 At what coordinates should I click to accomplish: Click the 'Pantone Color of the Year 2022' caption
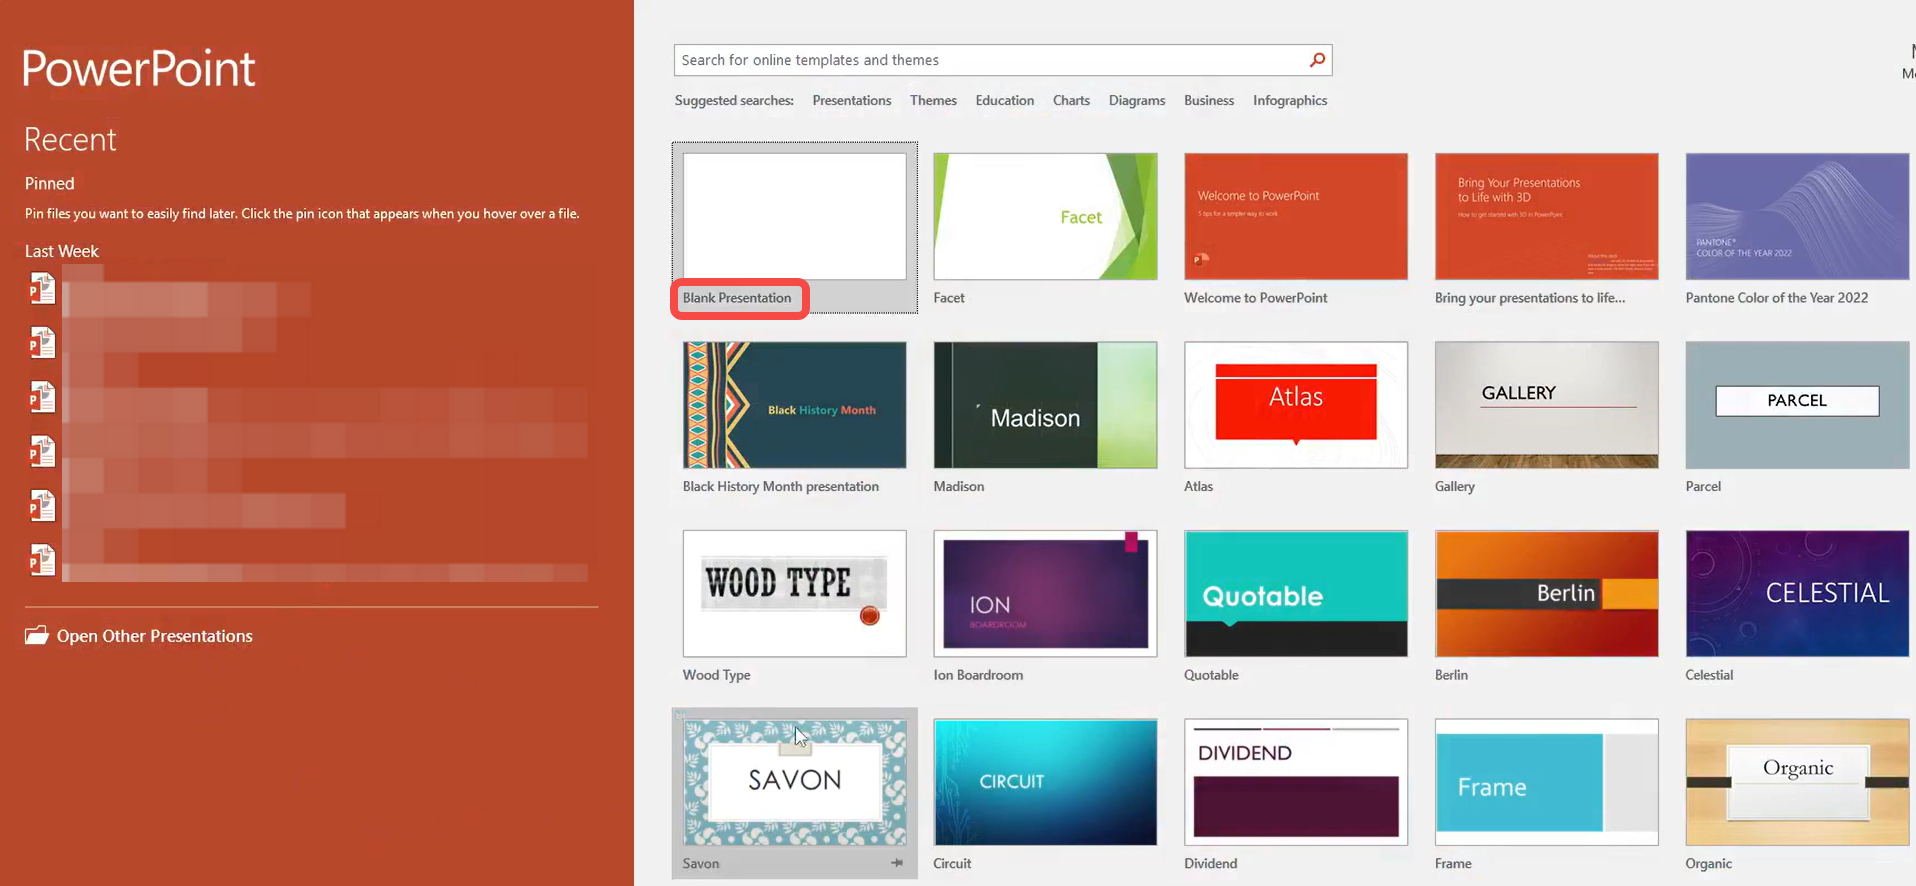[x=1777, y=298]
